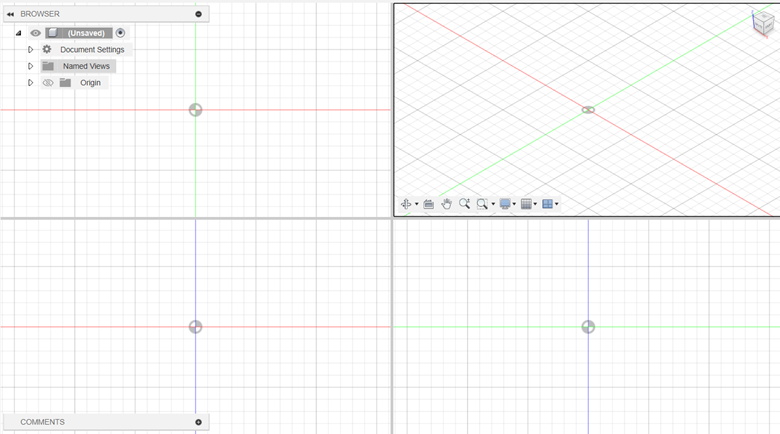Open the Grid and Snaps icon
This screenshot has height=434, width=780.
(526, 204)
